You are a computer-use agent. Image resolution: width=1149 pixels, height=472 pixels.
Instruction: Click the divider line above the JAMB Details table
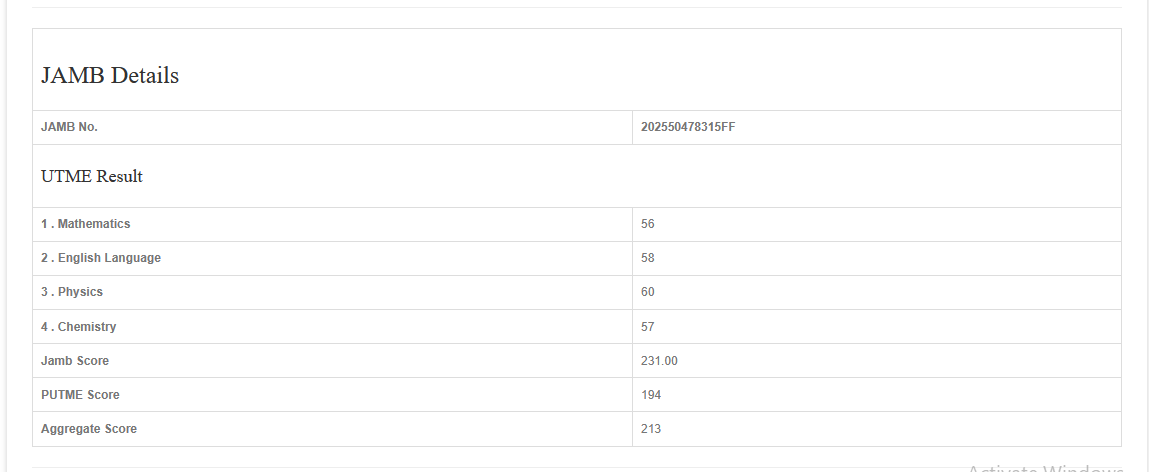pyautogui.click(x=576, y=8)
